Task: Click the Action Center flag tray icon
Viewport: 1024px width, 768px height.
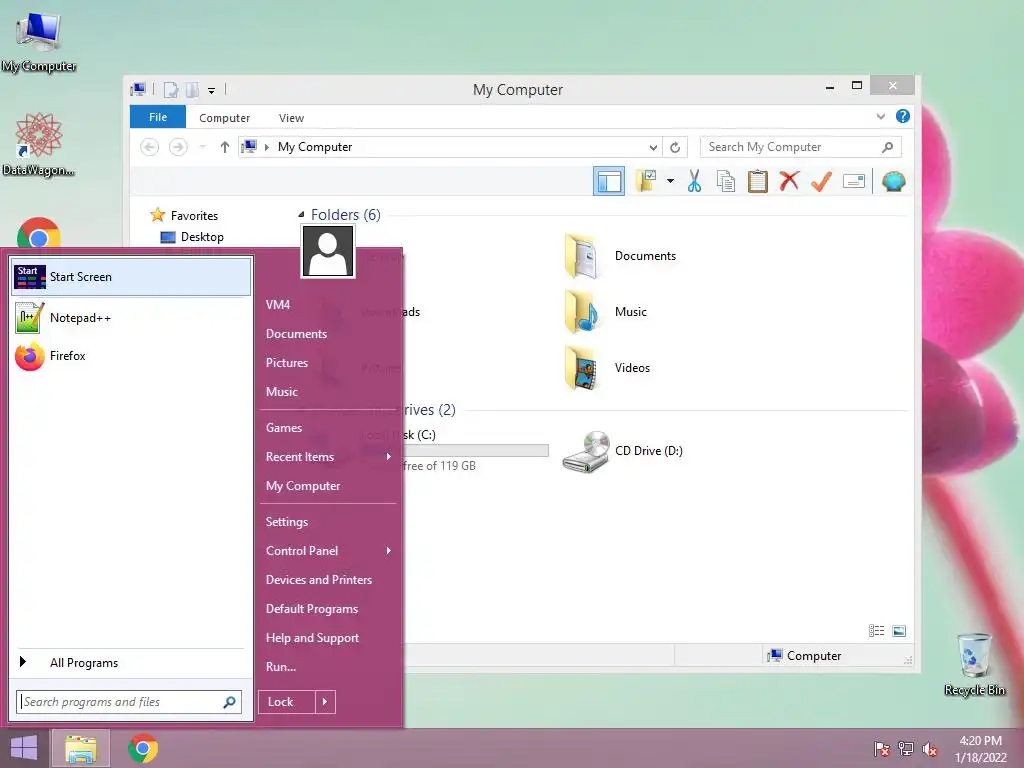Action: tap(881, 749)
